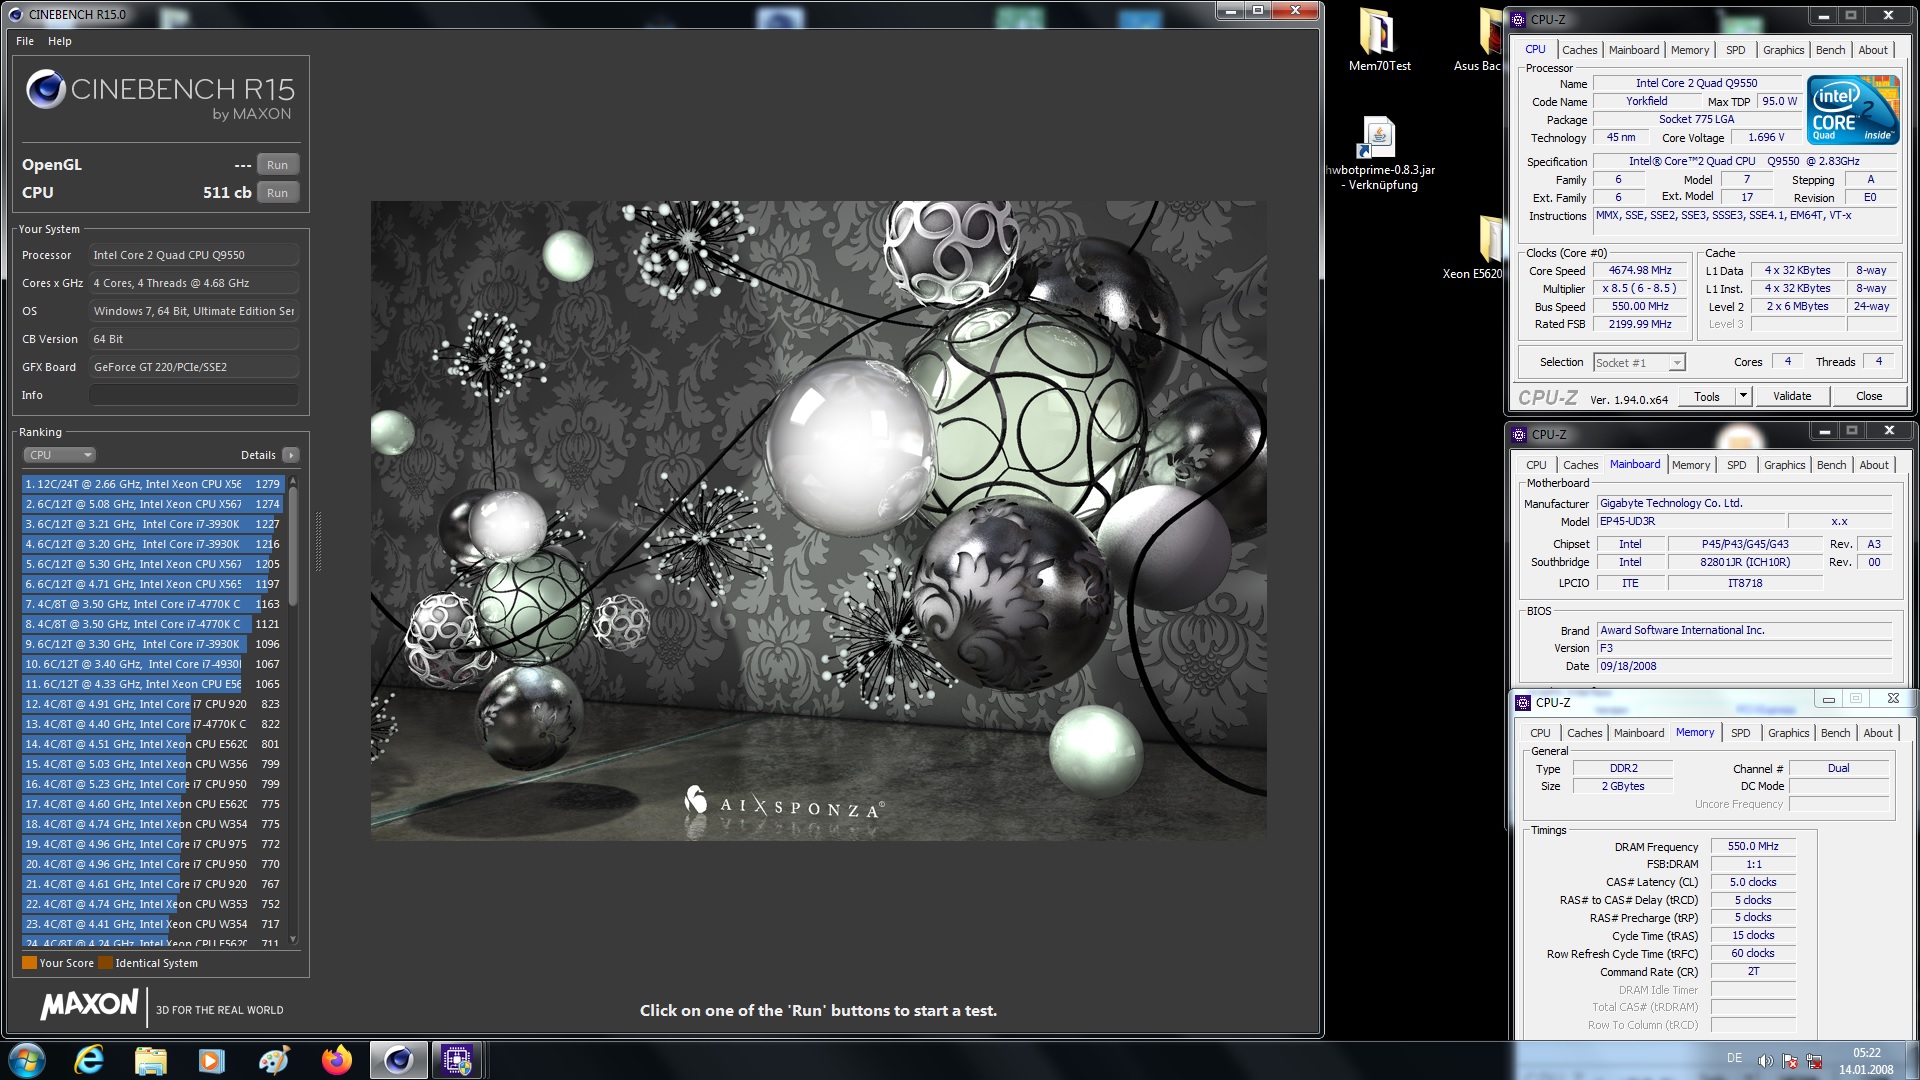Open Memory tab in Mainboard CPU-Z window
1920x1080 pixels.
pyautogui.click(x=1690, y=465)
